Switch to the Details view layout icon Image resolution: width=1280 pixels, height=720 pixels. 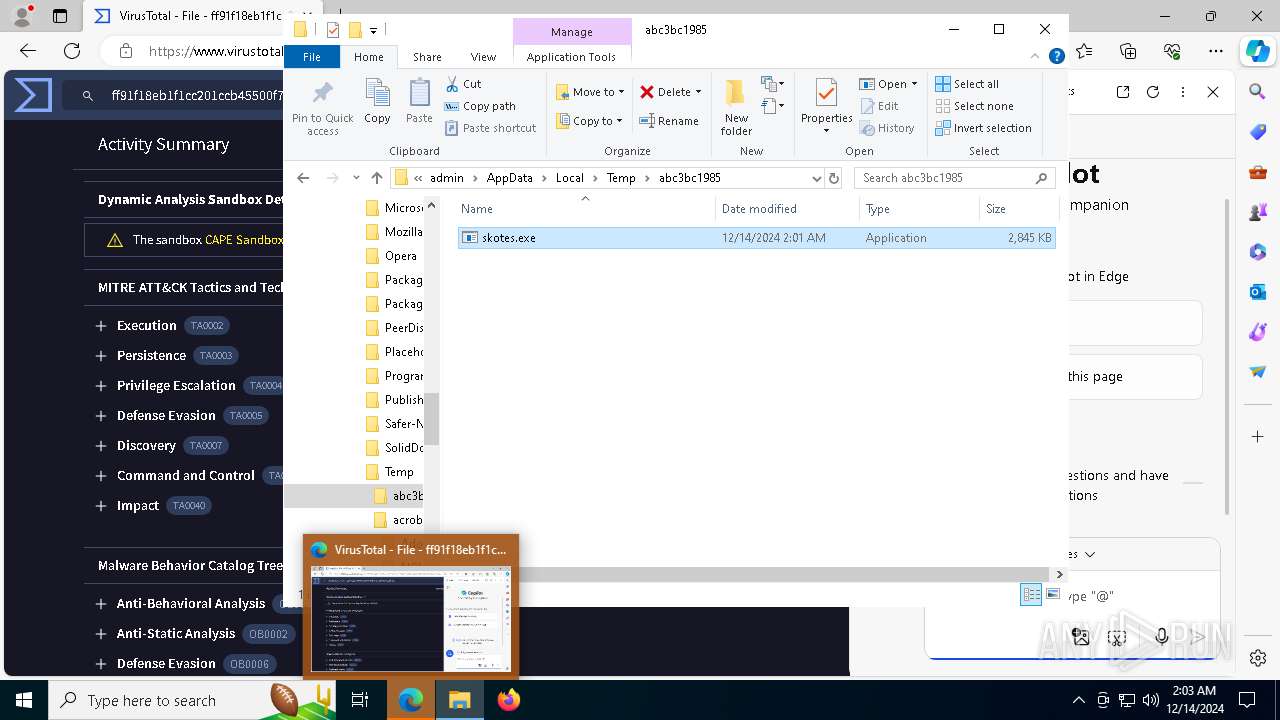click(1031, 594)
